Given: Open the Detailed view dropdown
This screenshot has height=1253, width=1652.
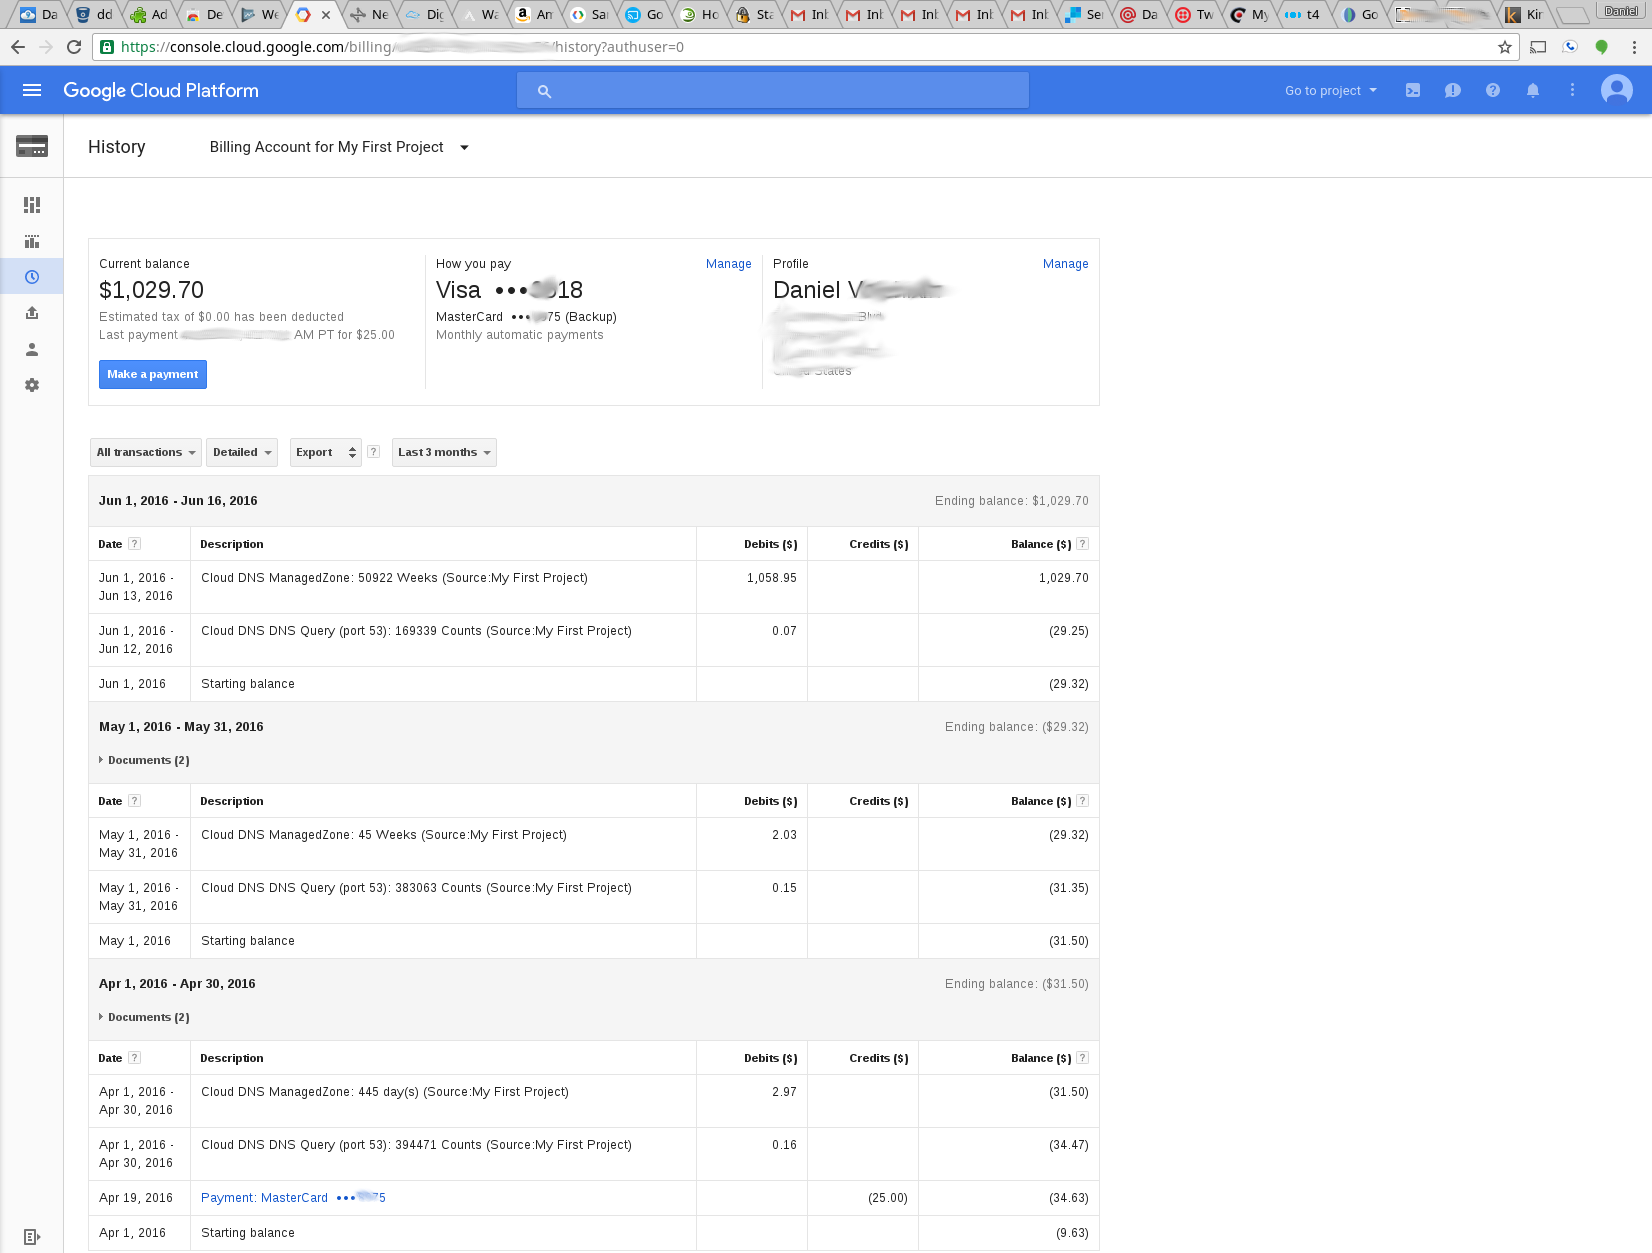Looking at the screenshot, I should 242,452.
